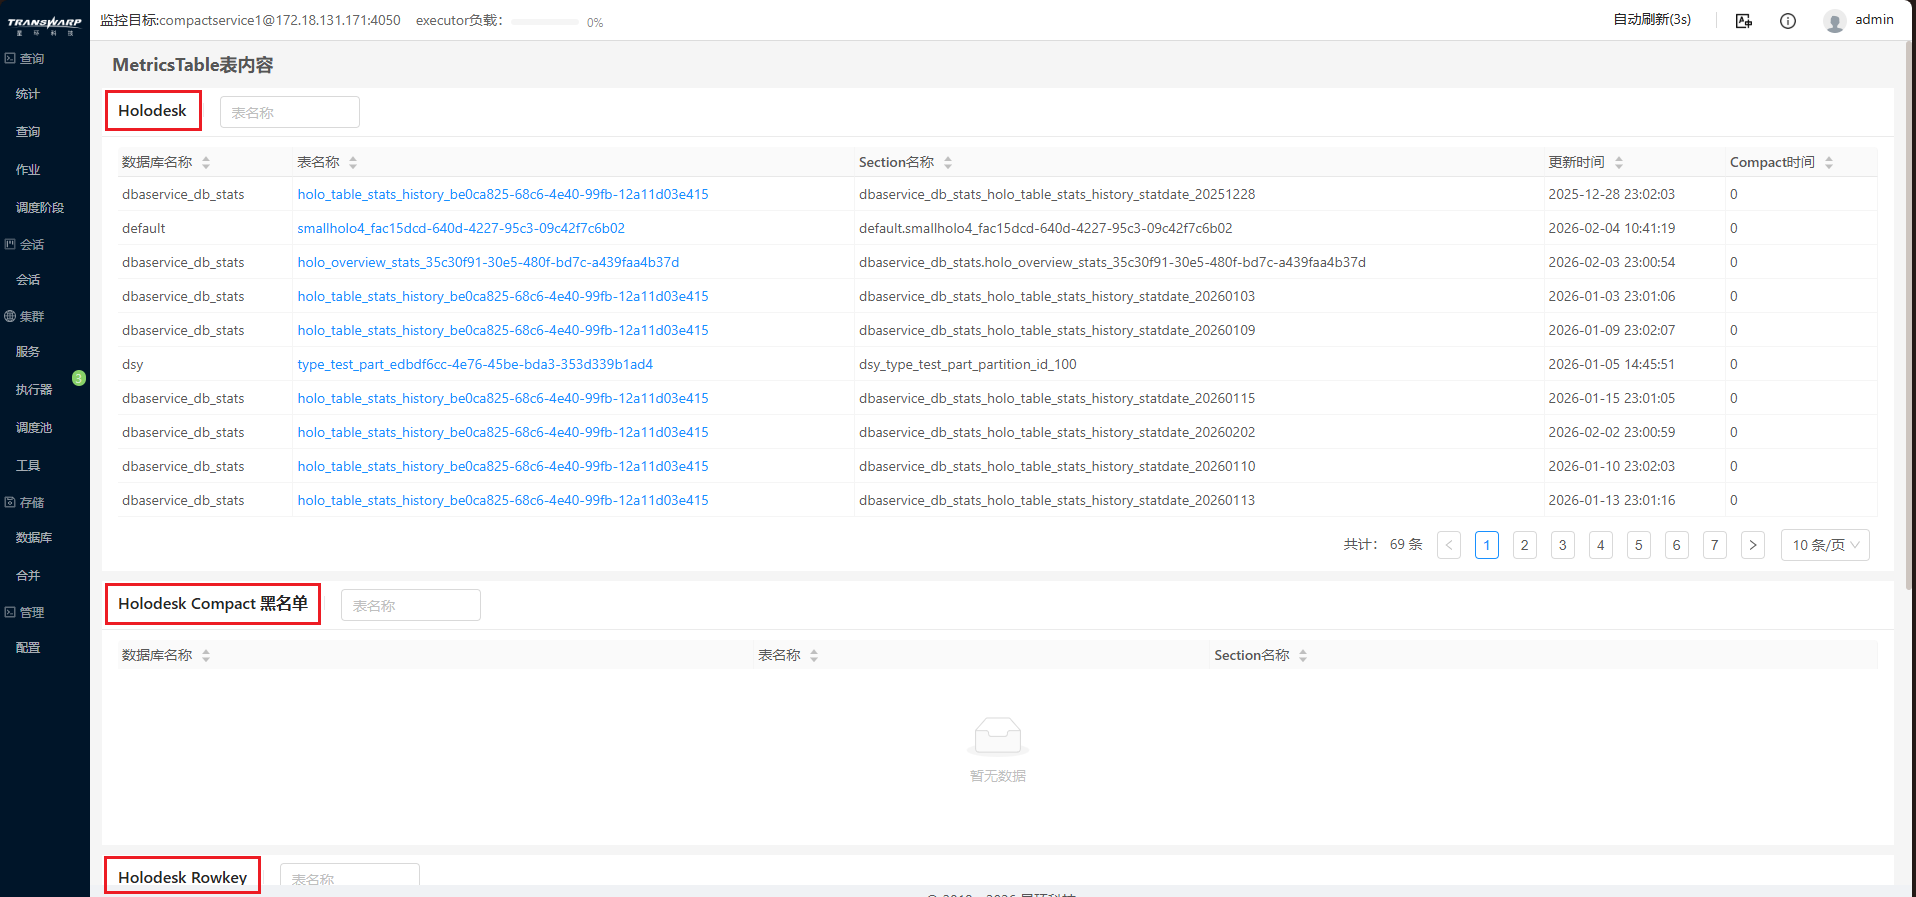This screenshot has height=897, width=1916.
Task: Sort by 更新时间 column arrows
Action: coord(1619,162)
